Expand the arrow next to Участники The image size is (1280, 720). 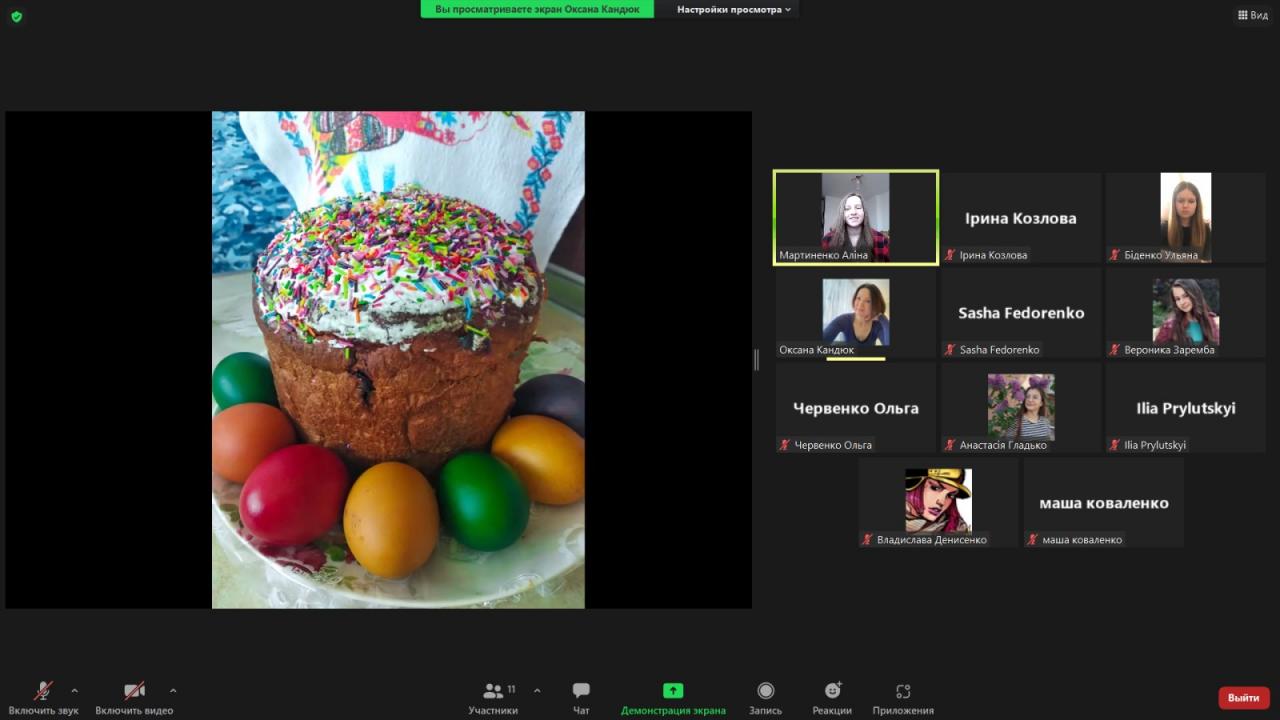coord(537,690)
